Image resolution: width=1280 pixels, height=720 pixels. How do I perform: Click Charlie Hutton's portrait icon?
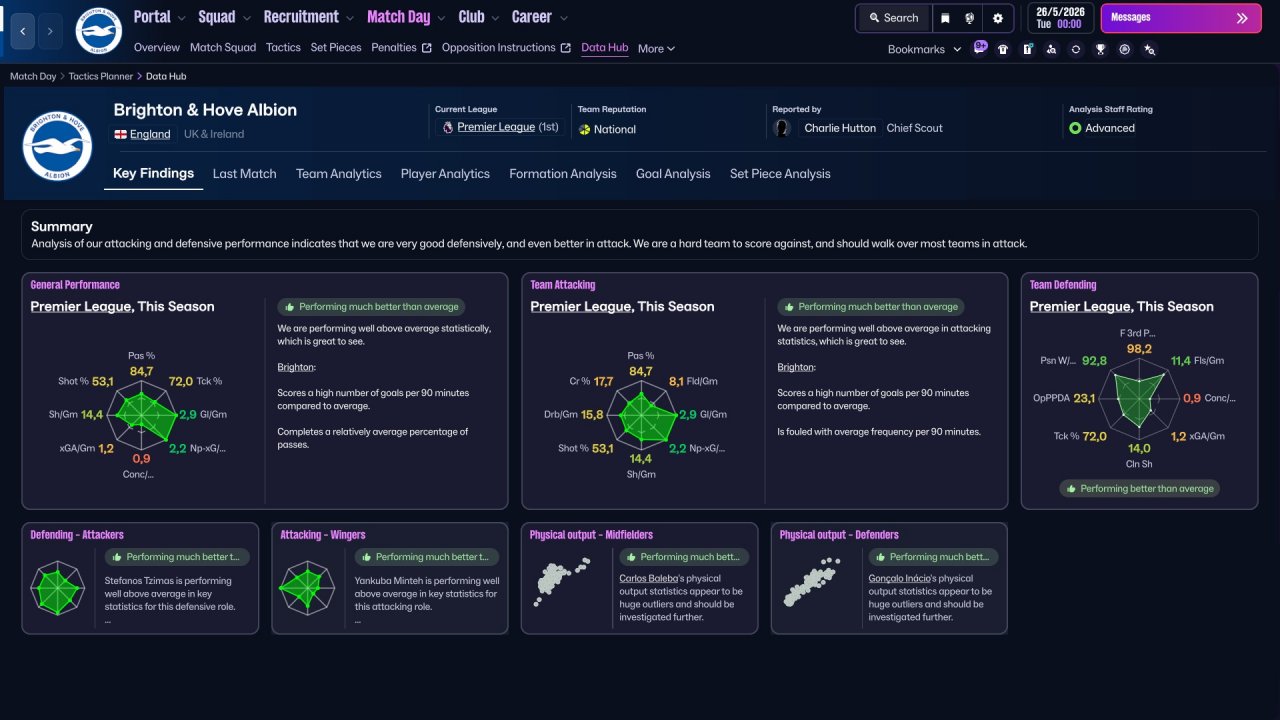point(782,128)
